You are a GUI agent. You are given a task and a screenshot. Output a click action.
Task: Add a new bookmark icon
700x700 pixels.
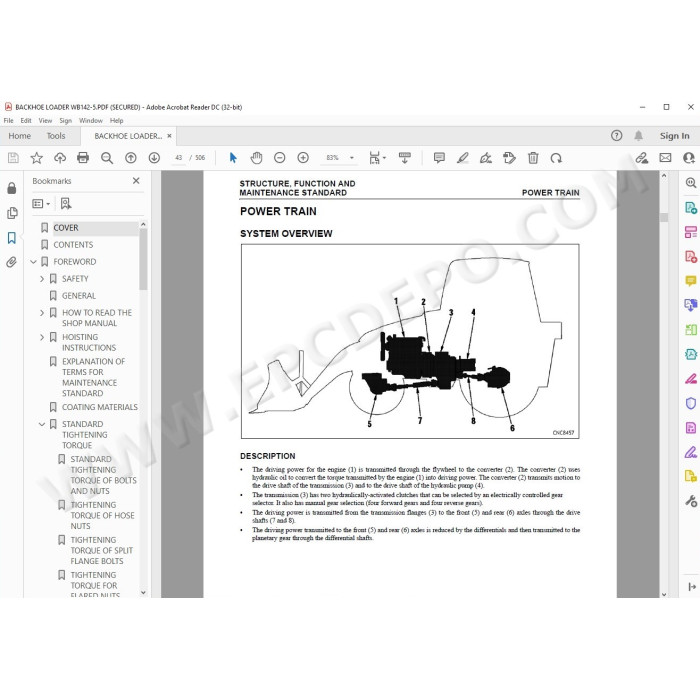point(66,204)
